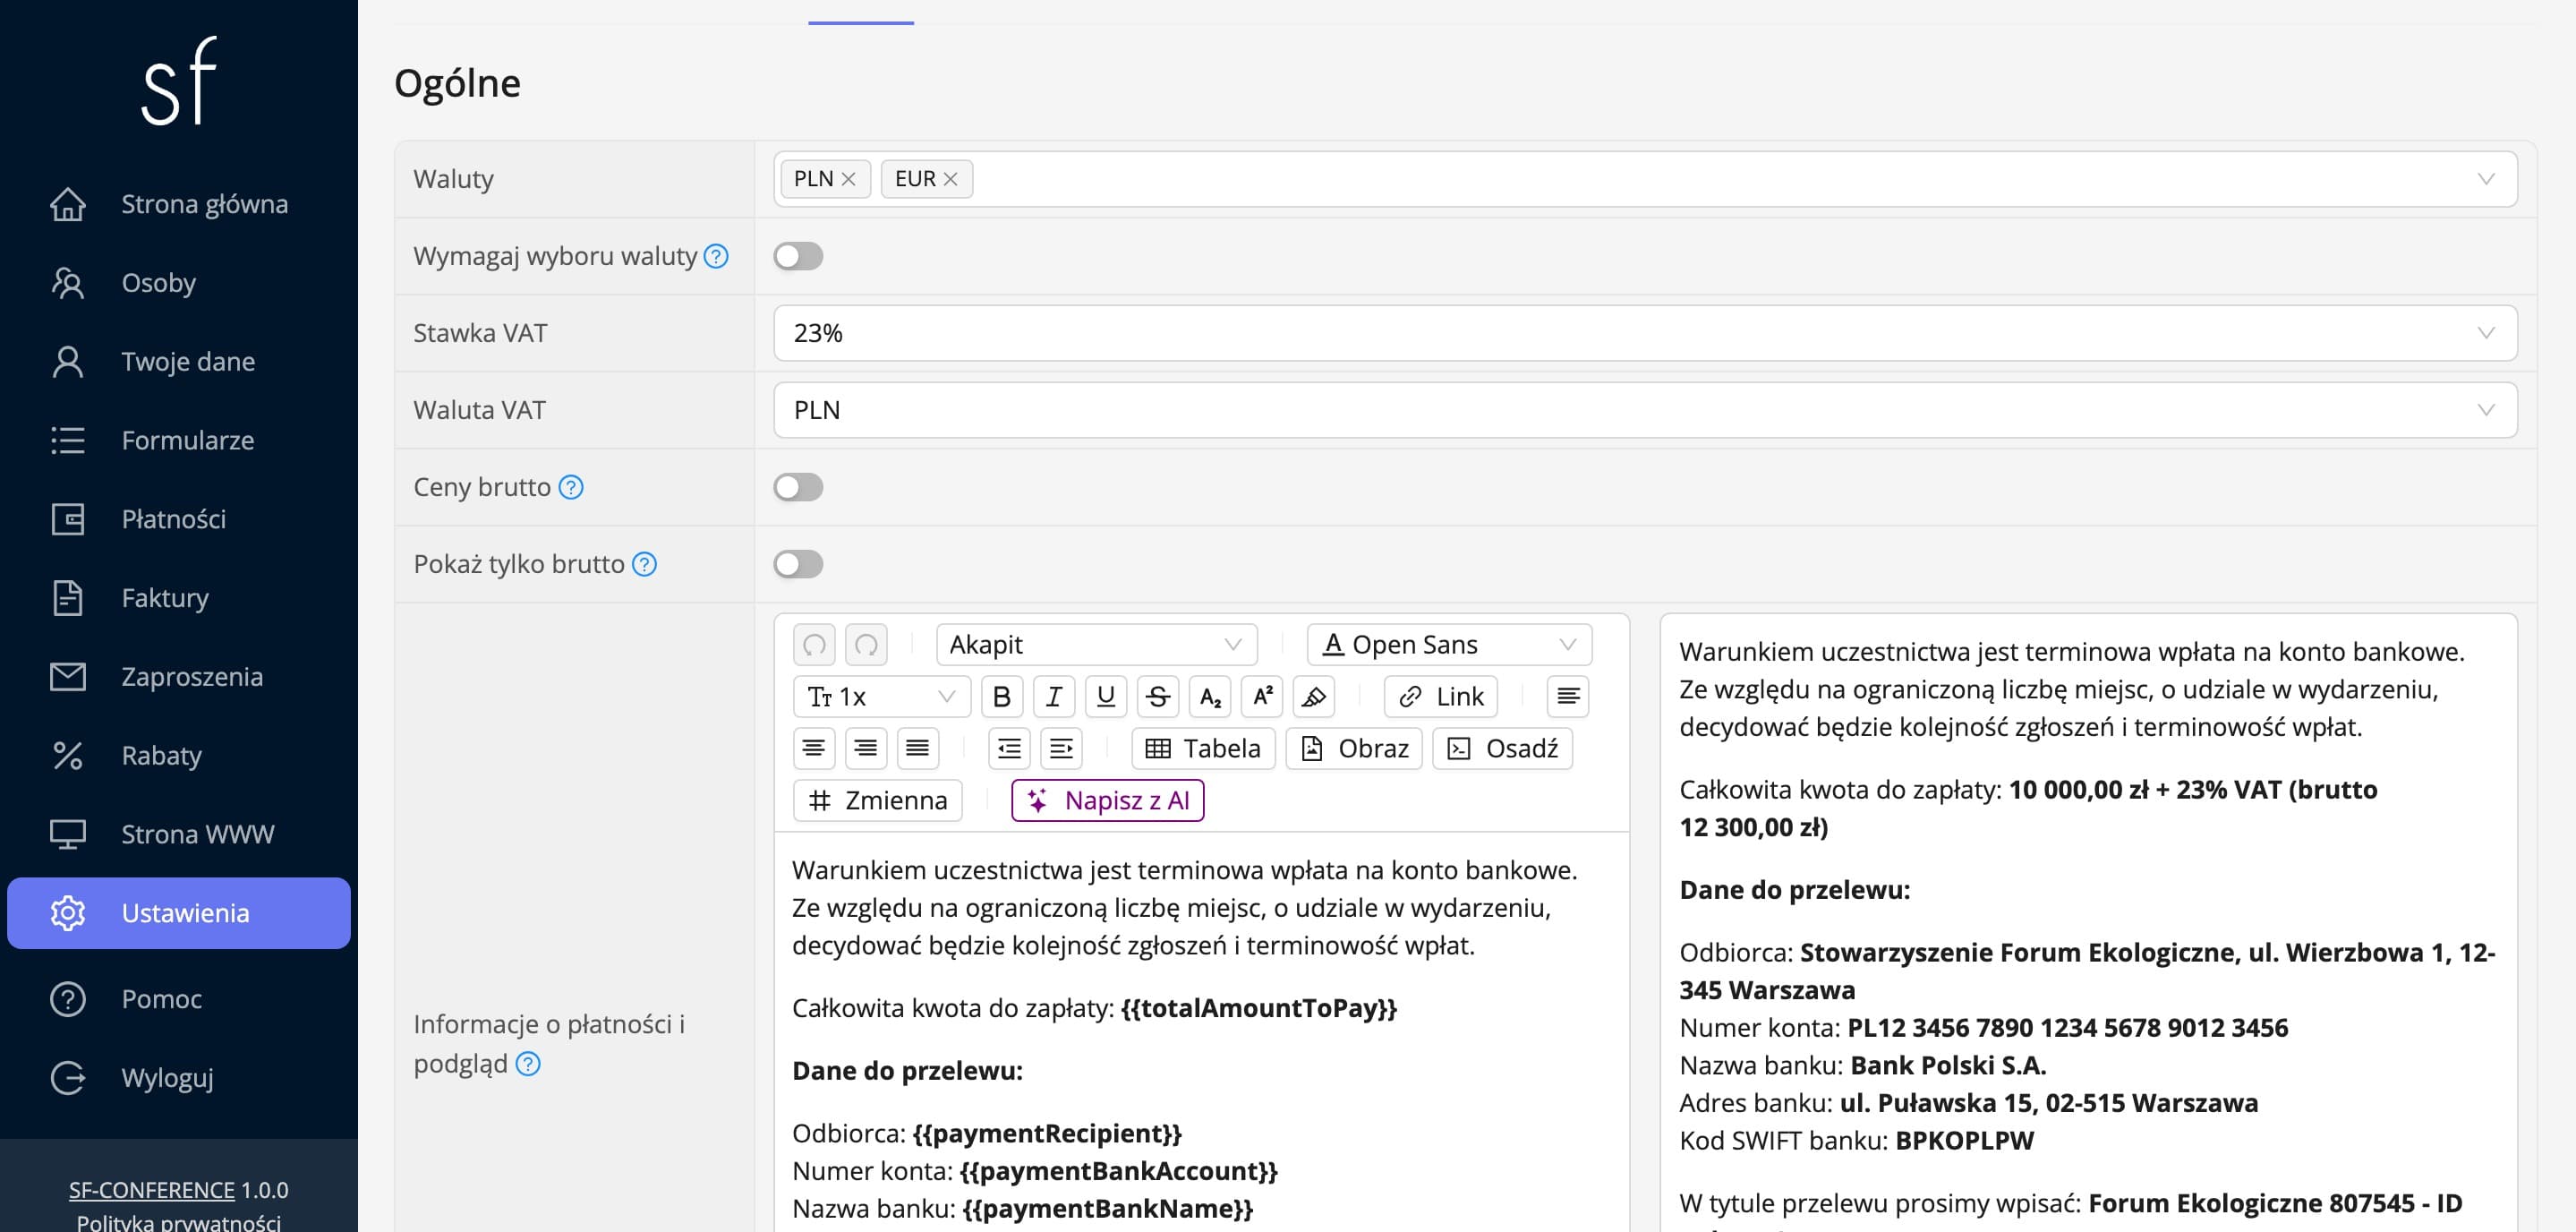Remove the PLN currency tag

coord(848,179)
